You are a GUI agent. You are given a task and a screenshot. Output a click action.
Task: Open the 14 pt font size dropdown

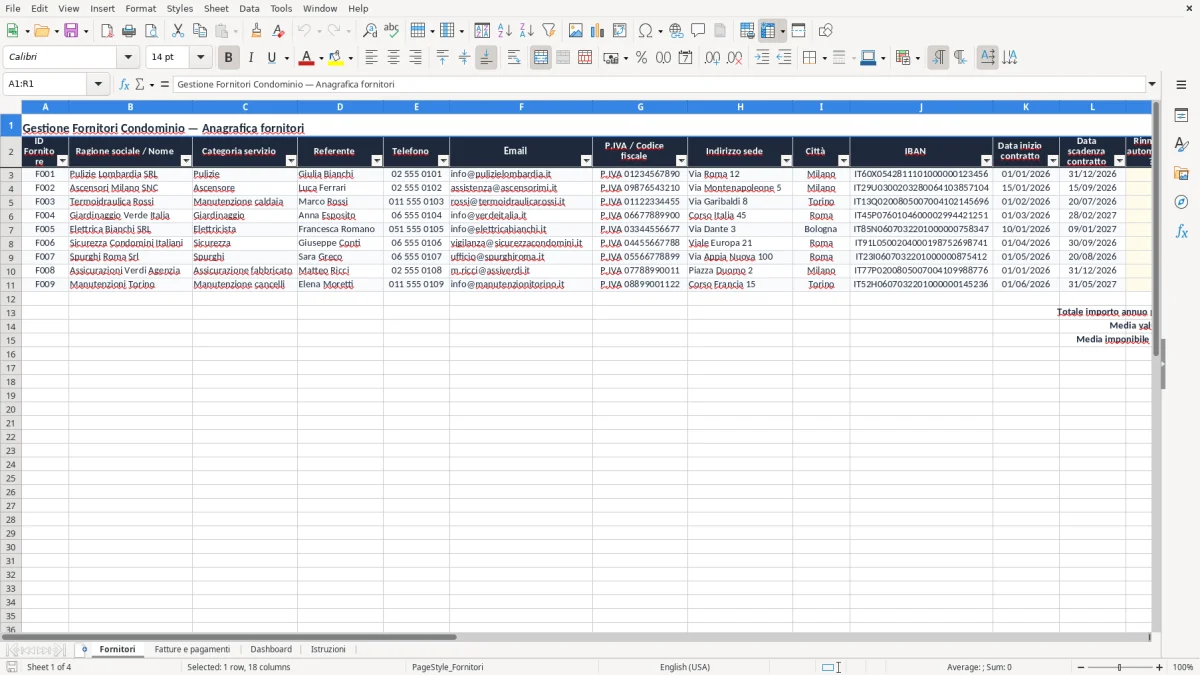pos(200,58)
